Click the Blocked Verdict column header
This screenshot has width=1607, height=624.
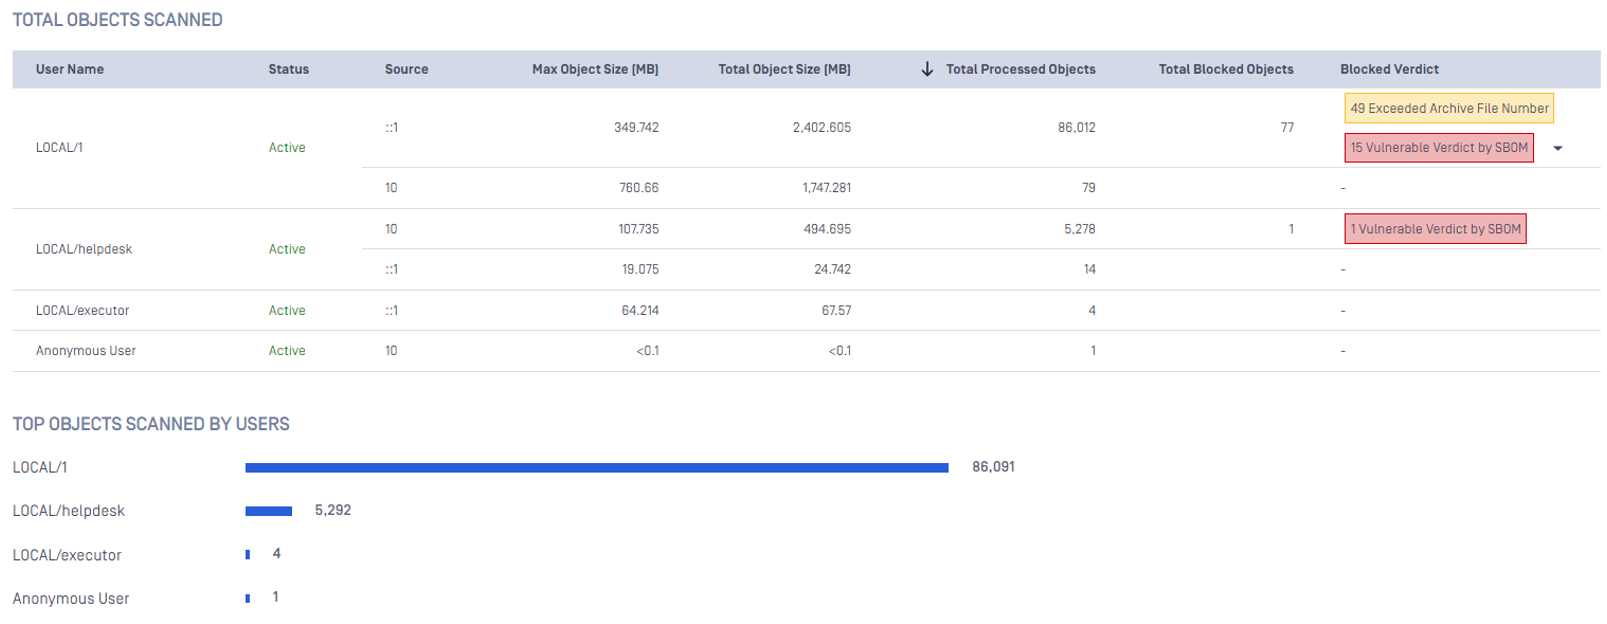tap(1389, 69)
